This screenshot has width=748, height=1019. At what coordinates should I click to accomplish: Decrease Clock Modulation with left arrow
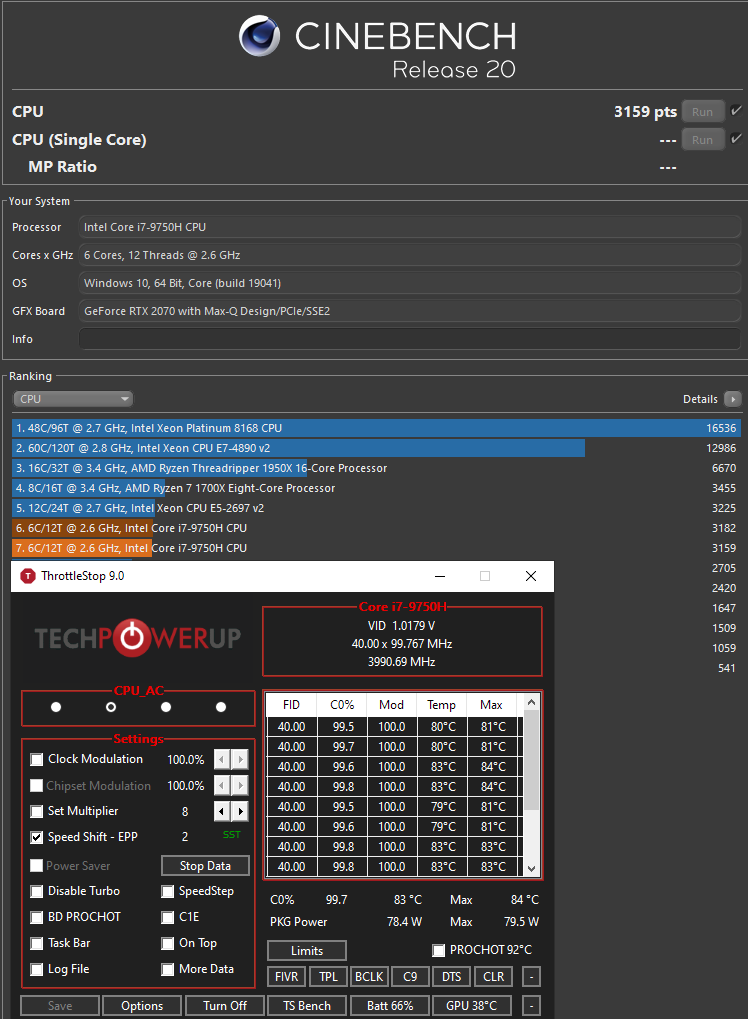click(x=222, y=759)
